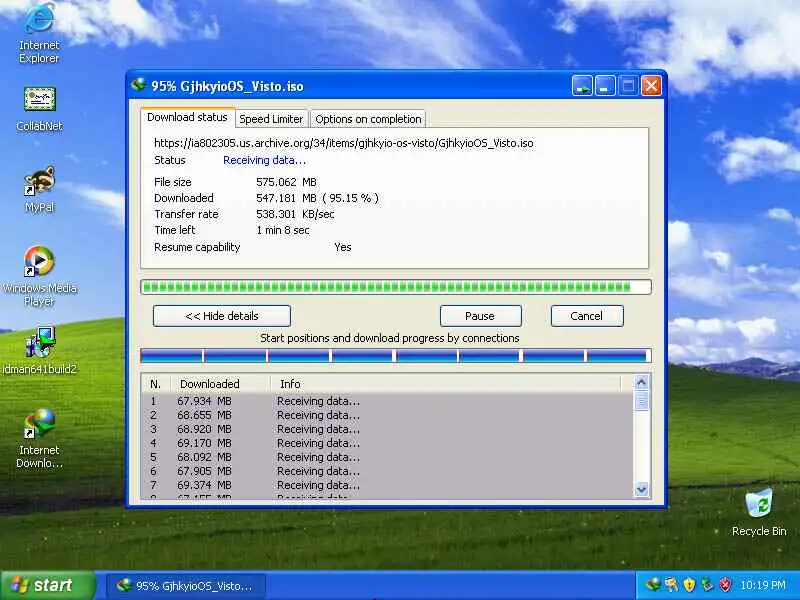
Task: Click the red shield alert tray icon
Action: pyautogui.click(x=725, y=585)
